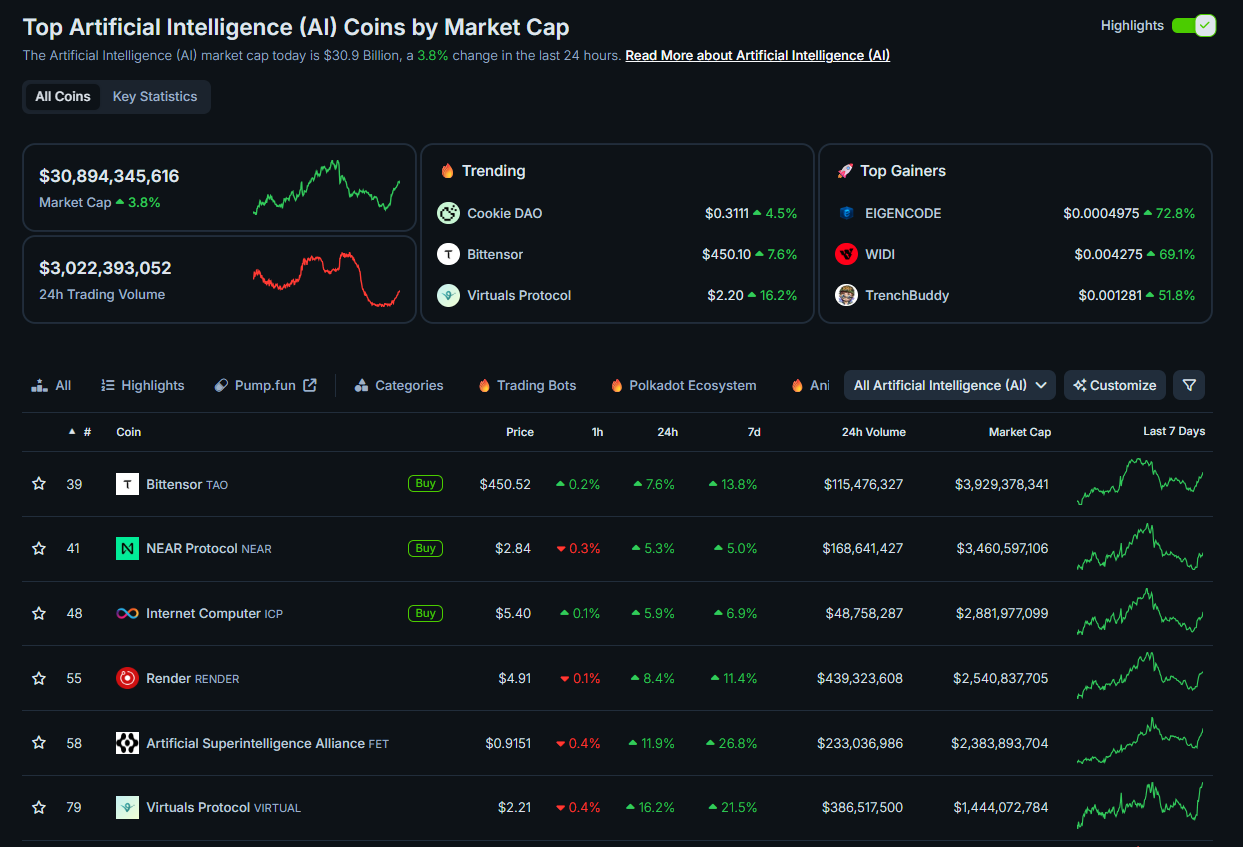The width and height of the screenshot is (1243, 847).
Task: Star Virtuals Protocol as a favorite
Action: coord(39,807)
